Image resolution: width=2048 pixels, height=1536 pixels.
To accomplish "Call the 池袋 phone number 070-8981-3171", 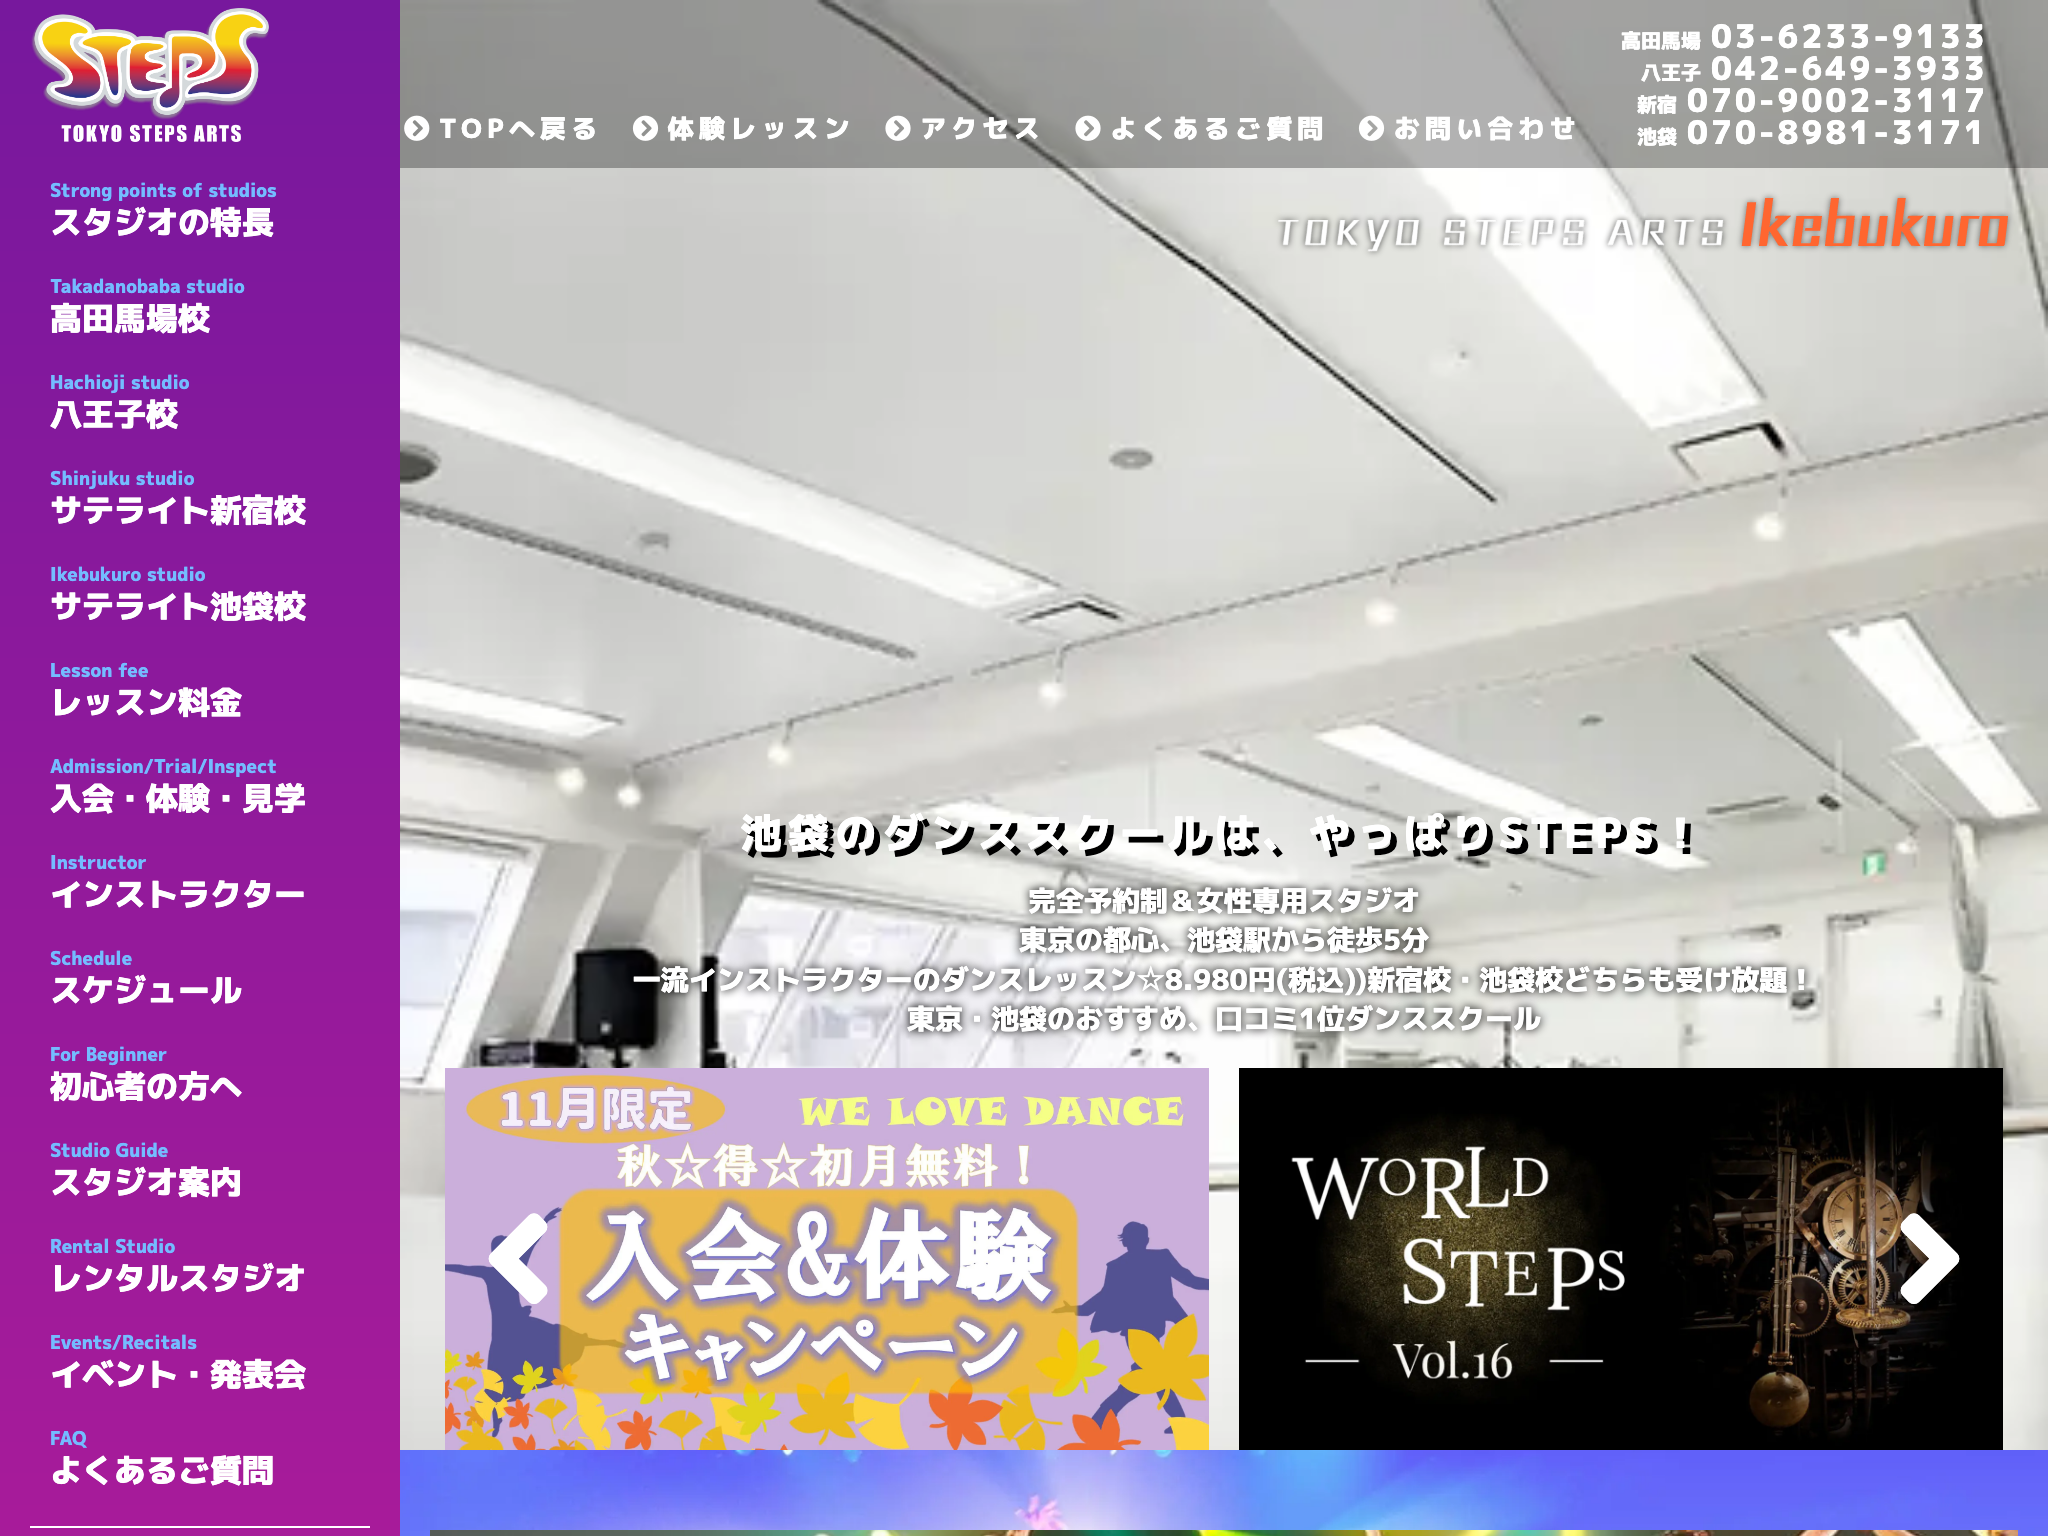I will coord(1834,133).
